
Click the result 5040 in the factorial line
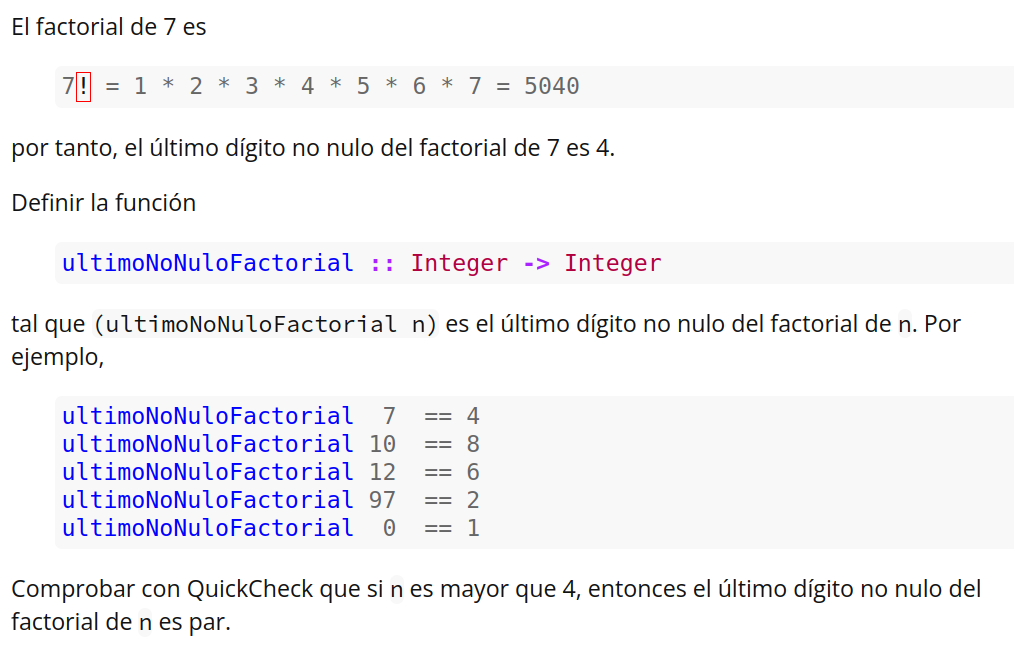(551, 87)
